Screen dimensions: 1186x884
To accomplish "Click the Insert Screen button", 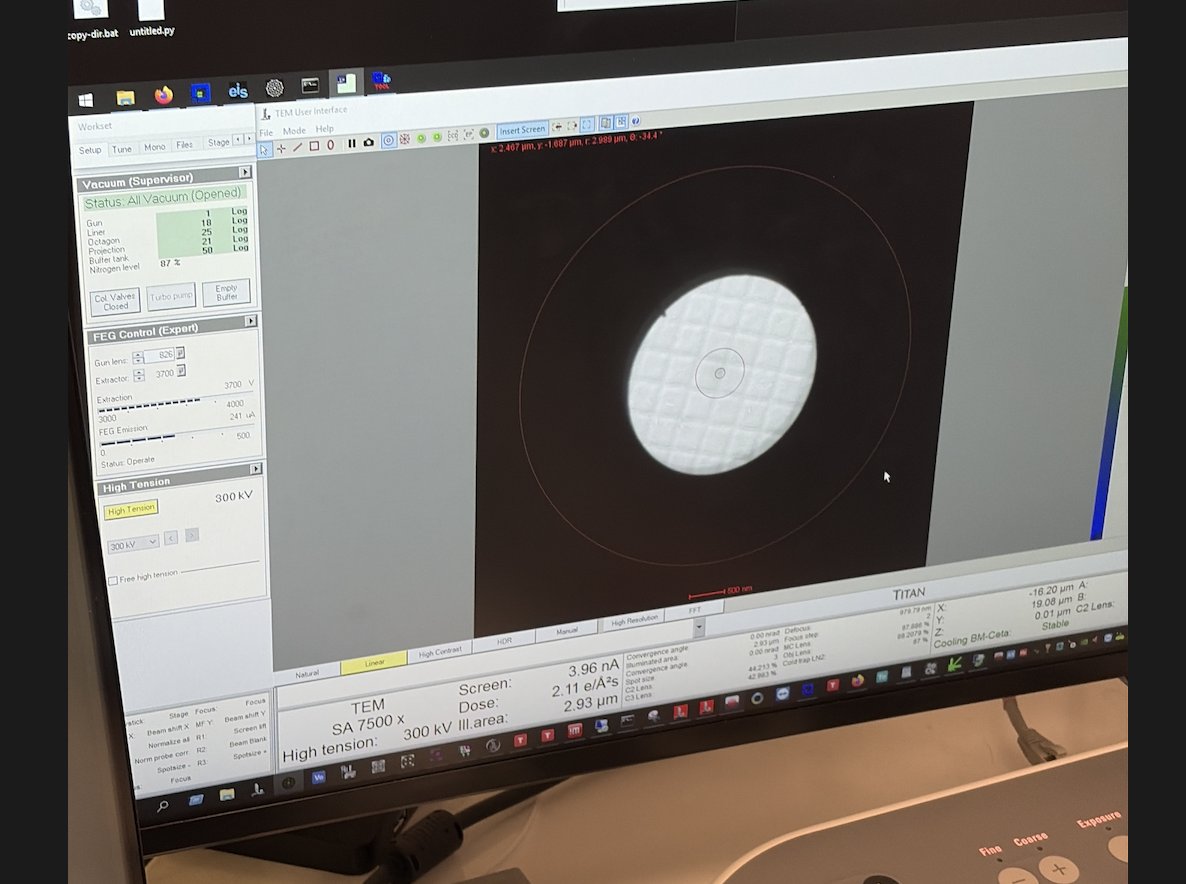I will click(522, 130).
